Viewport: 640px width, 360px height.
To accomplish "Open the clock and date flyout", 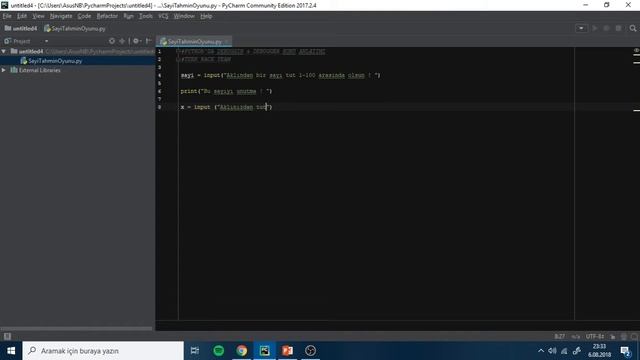I will (x=599, y=351).
